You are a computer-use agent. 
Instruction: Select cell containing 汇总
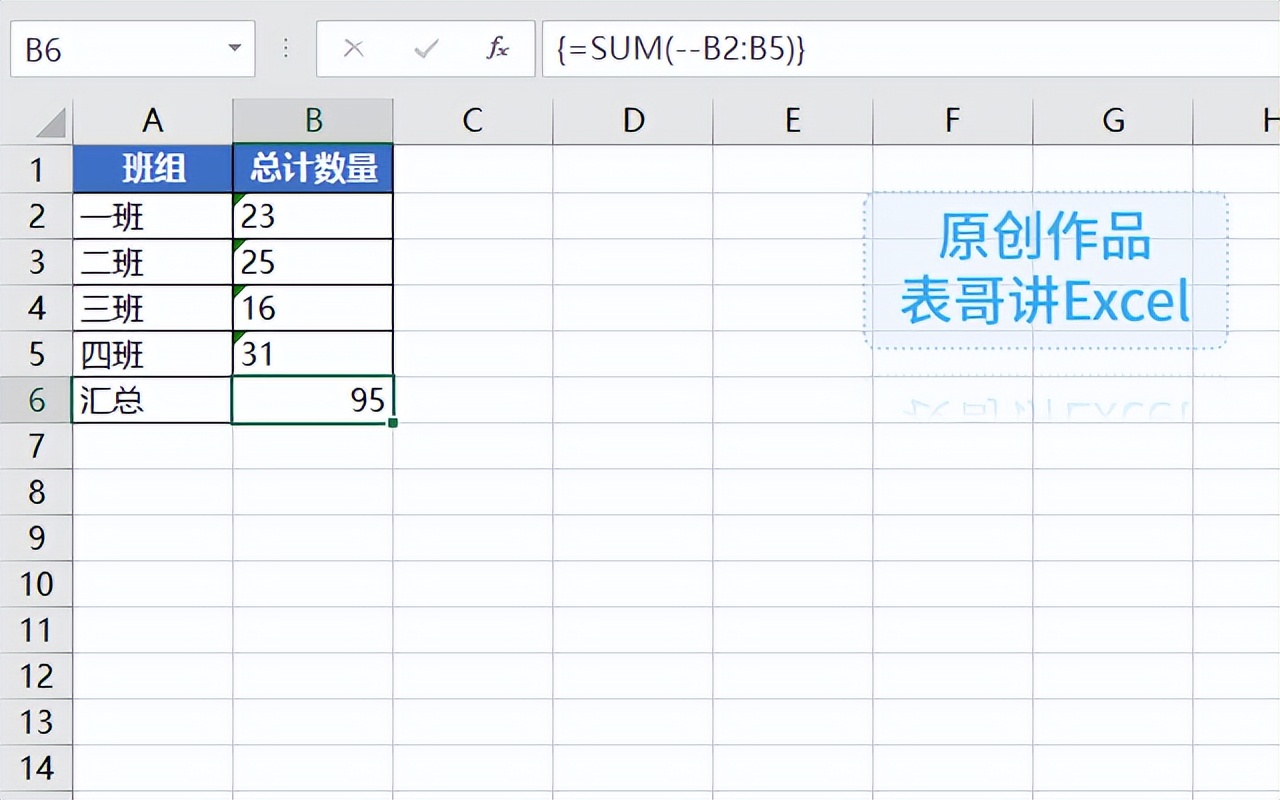coord(153,400)
